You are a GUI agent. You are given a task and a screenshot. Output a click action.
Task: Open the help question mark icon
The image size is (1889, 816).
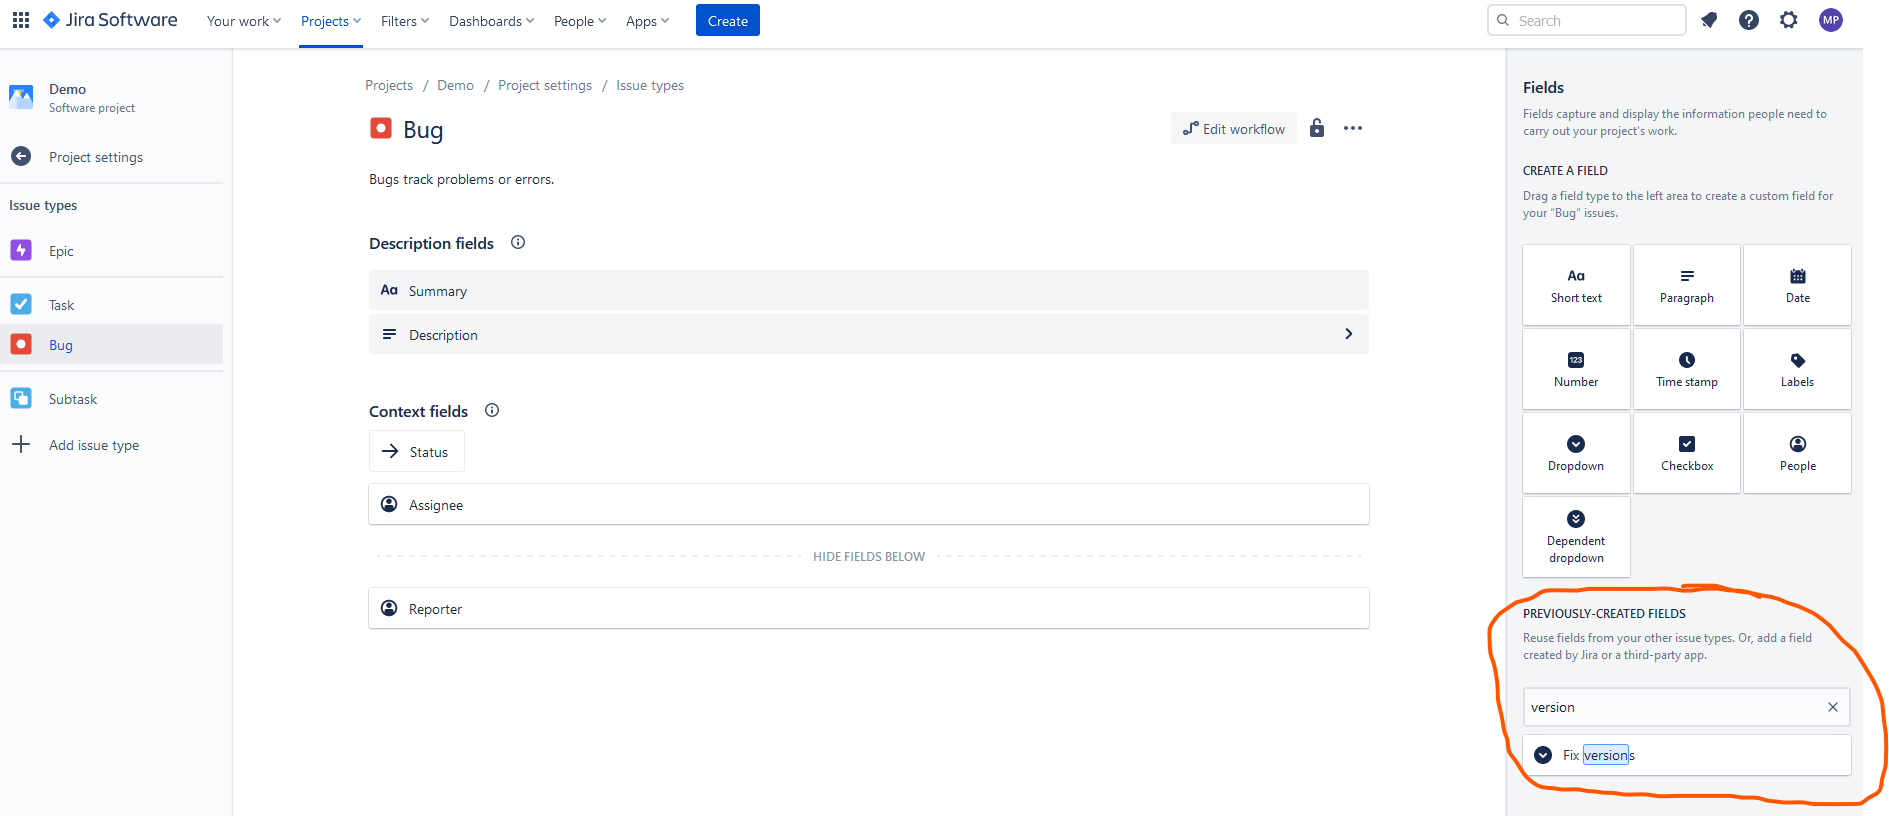[1749, 20]
